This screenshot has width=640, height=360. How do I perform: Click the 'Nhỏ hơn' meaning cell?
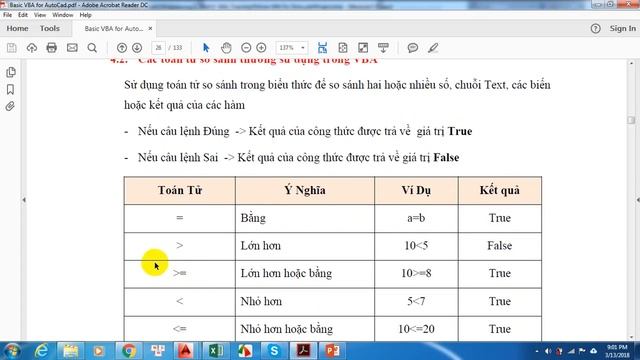(305, 301)
